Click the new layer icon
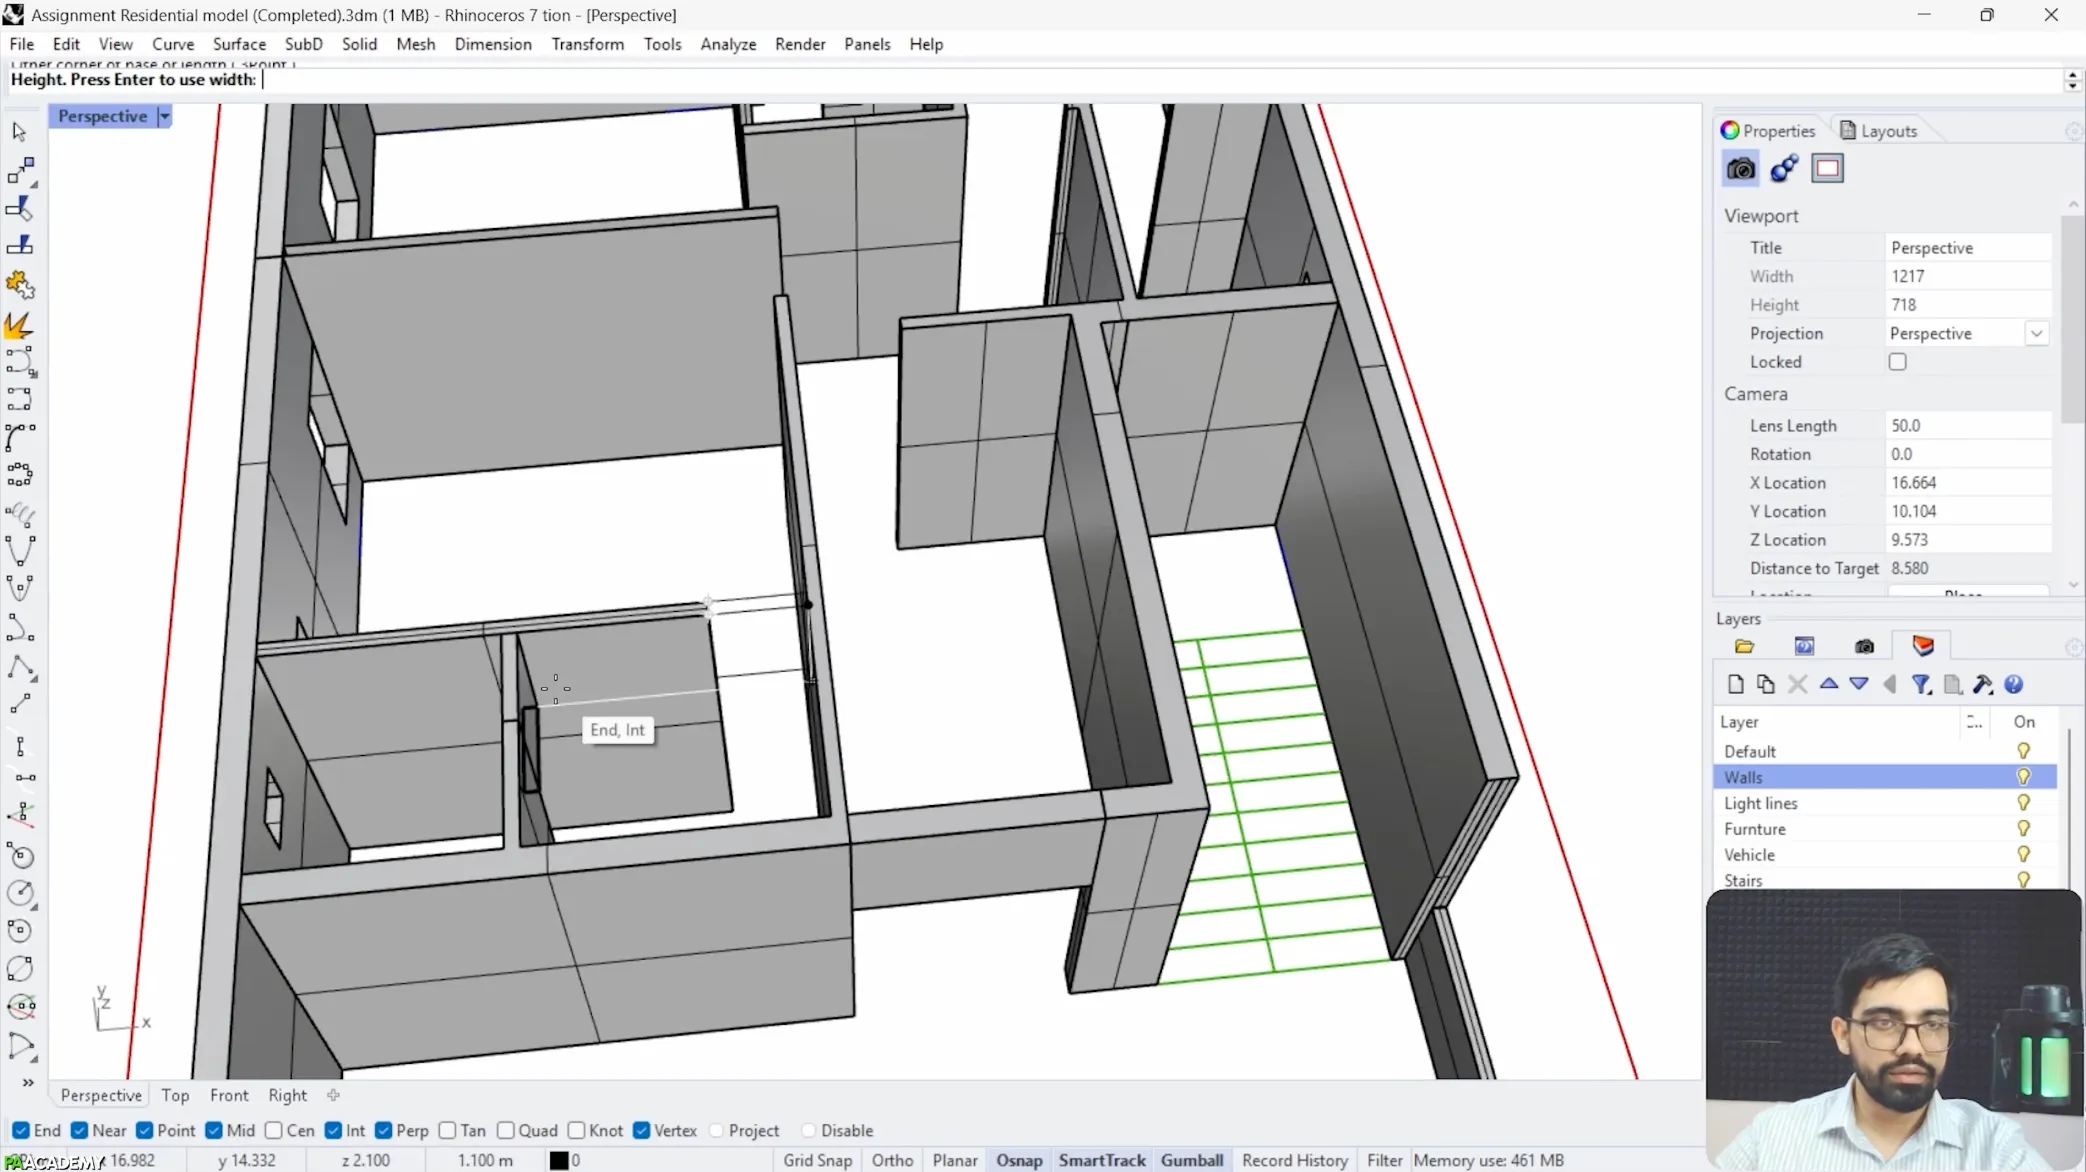 (x=1735, y=684)
